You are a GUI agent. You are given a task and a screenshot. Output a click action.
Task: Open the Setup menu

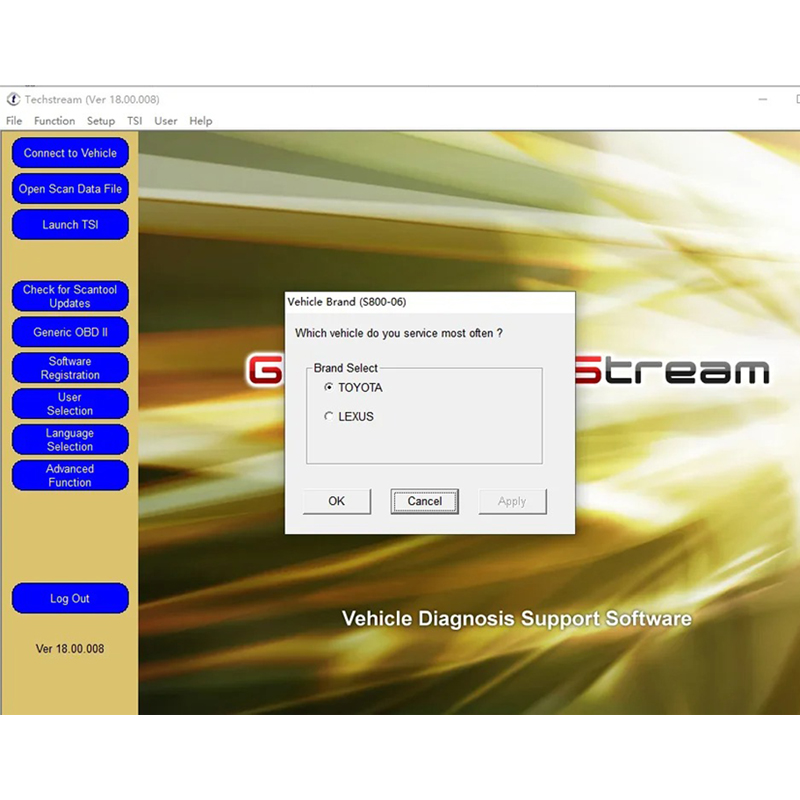point(101,121)
